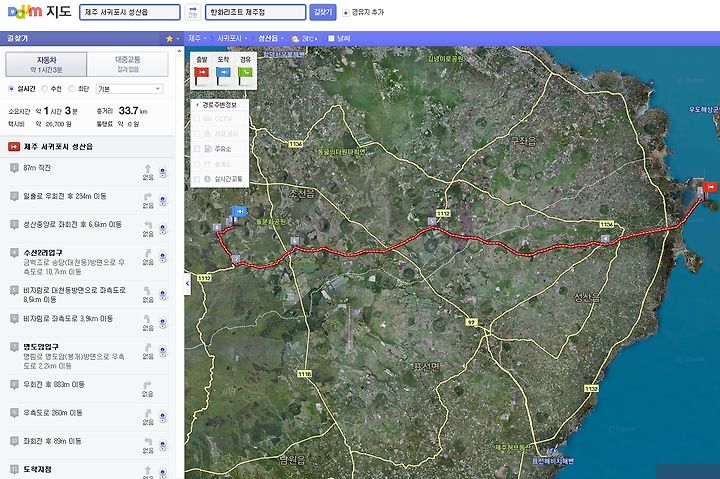Click map view icon for 명도암입구 step
This screenshot has height=479, width=720.
click(163, 351)
